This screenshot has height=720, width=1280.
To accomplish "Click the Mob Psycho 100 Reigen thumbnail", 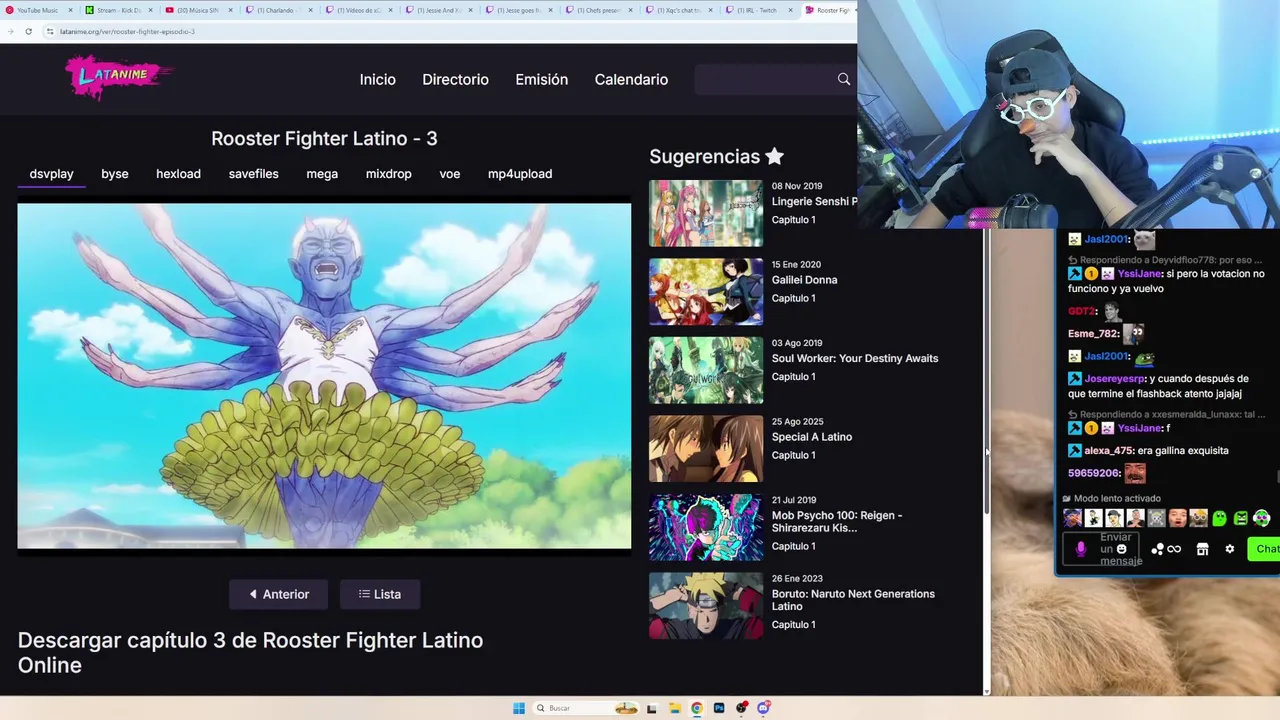I will click(706, 527).
